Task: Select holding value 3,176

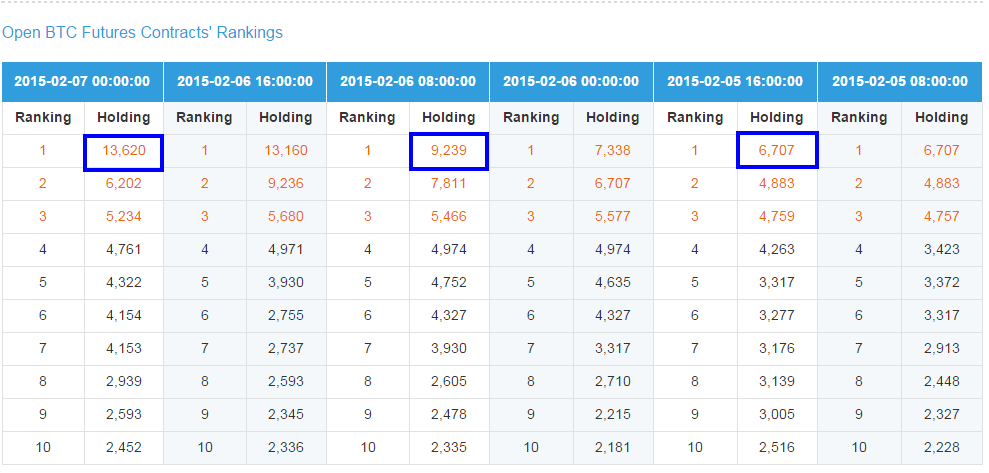Action: pos(777,349)
